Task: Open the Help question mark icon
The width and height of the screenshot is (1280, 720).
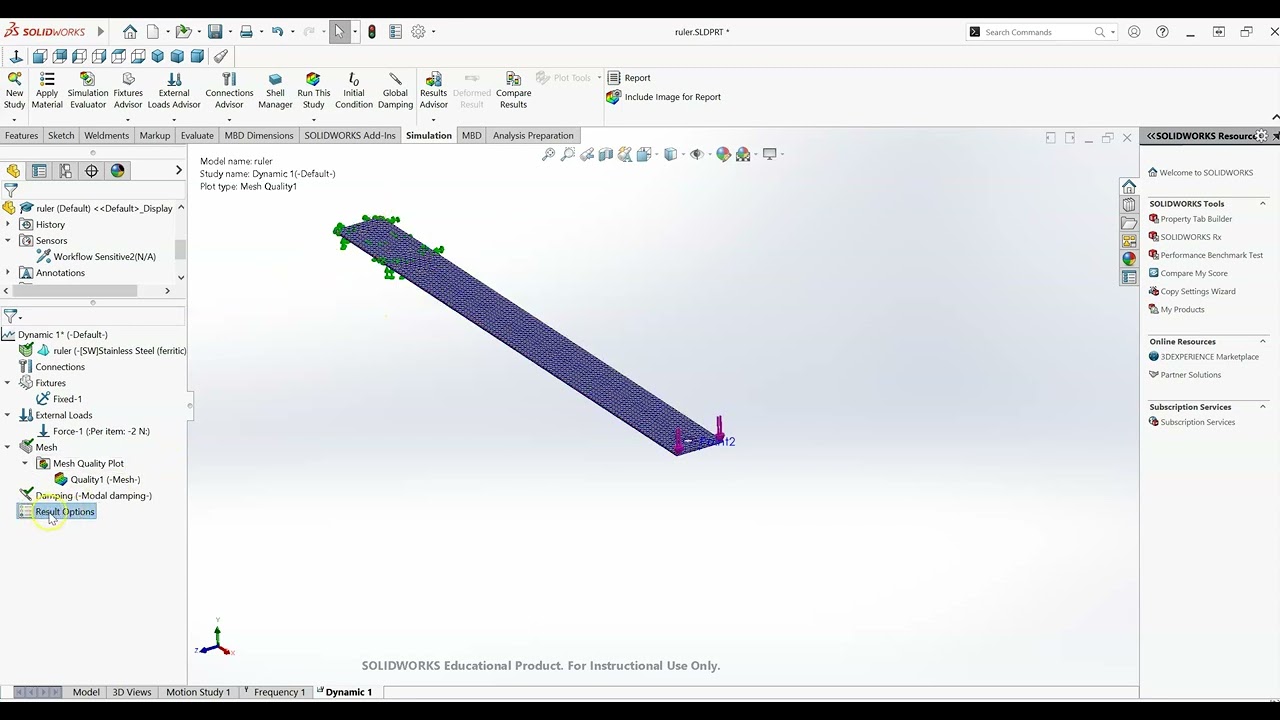Action: (1162, 32)
